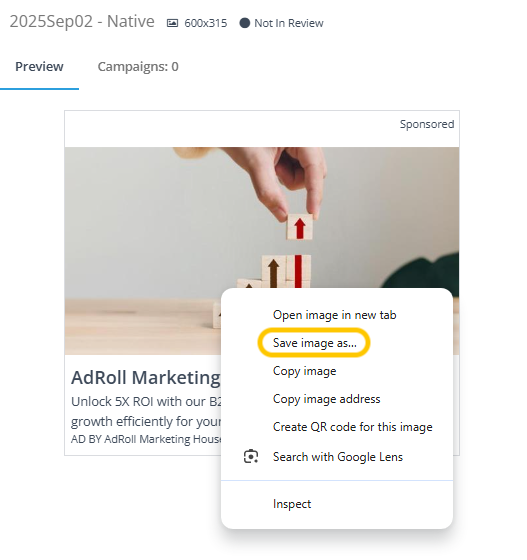Image resolution: width=527 pixels, height=560 pixels.
Task: Choose Copy image from context menu
Action: pyautogui.click(x=305, y=371)
